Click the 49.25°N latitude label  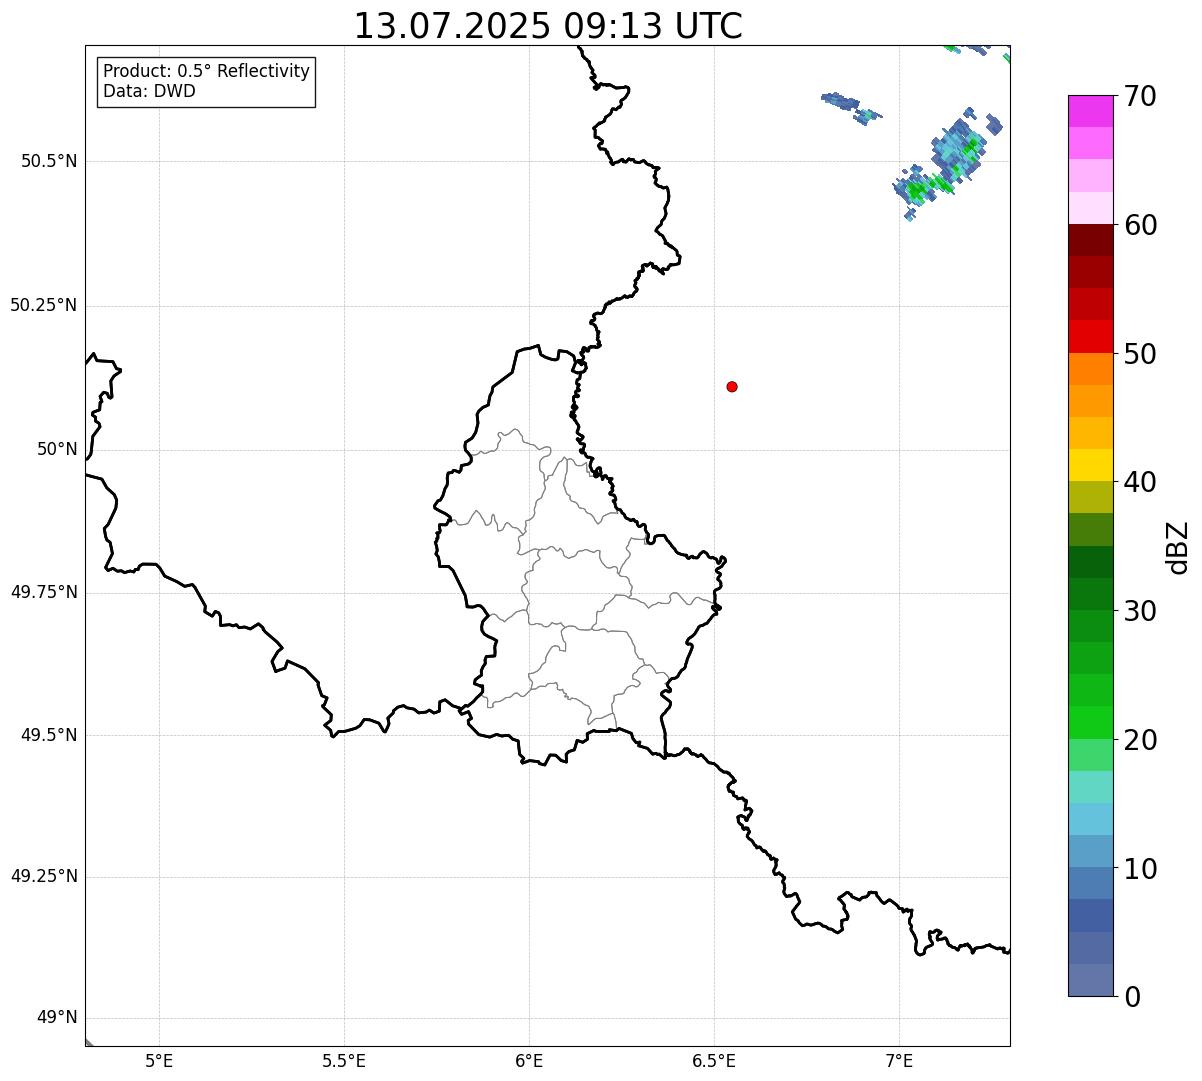(x=44, y=877)
